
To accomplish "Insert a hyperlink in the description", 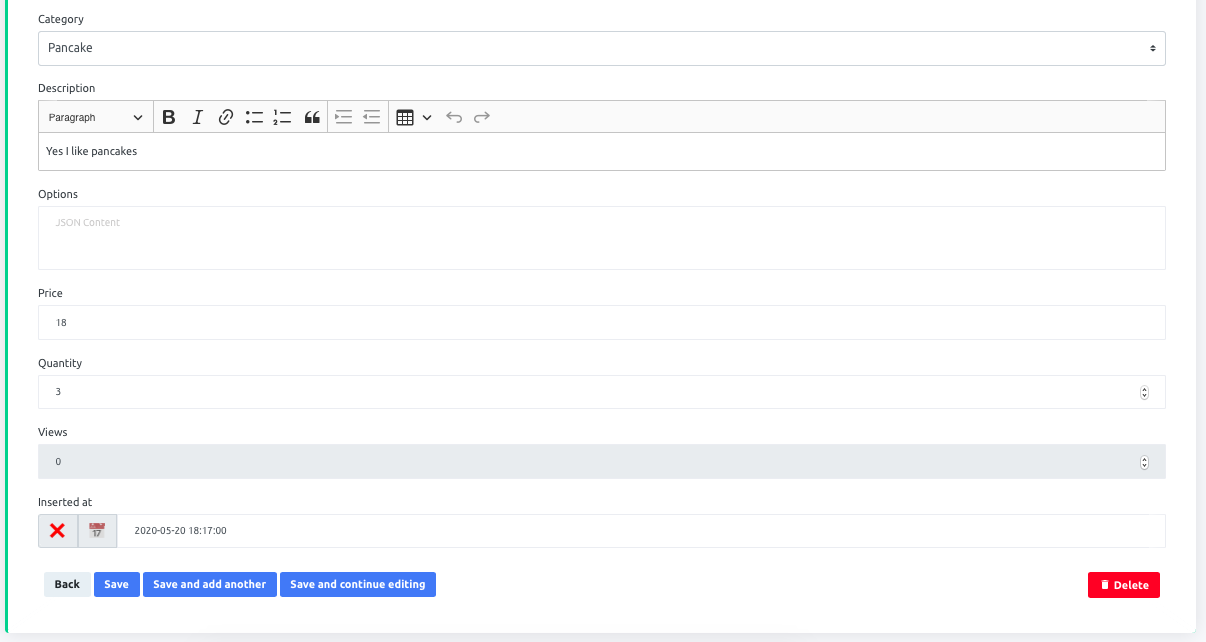I will click(x=225, y=116).
